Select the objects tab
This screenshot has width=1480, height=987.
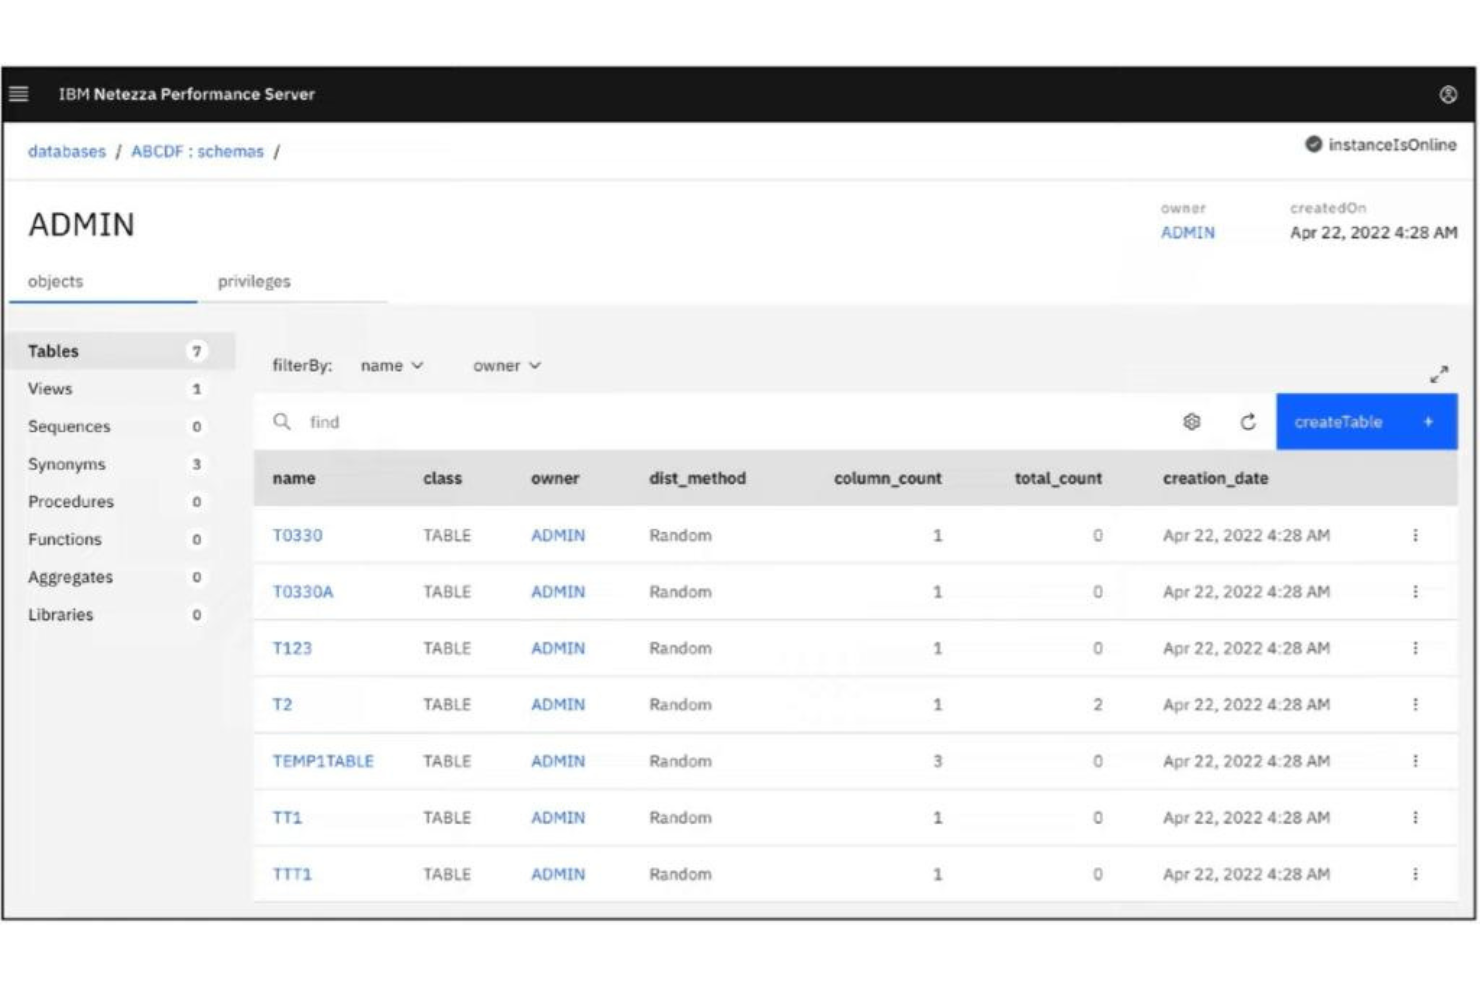(56, 281)
